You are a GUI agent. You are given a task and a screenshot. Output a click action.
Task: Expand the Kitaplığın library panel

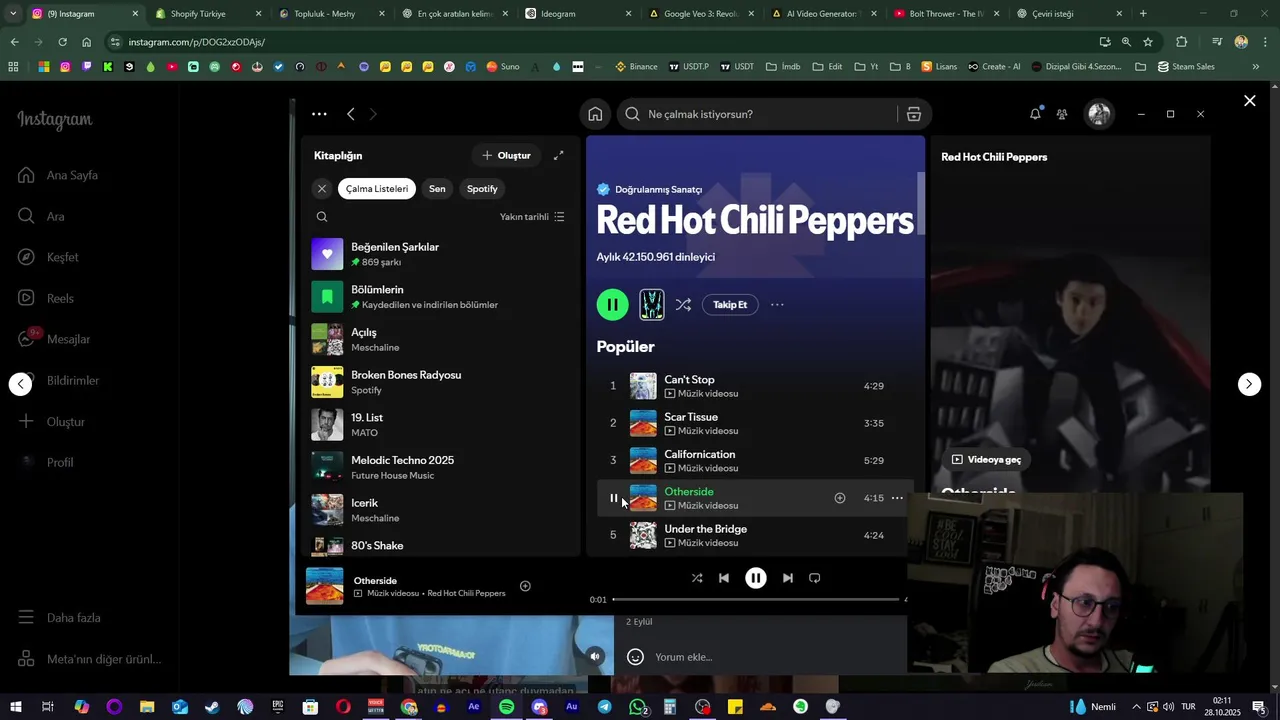[x=558, y=155]
